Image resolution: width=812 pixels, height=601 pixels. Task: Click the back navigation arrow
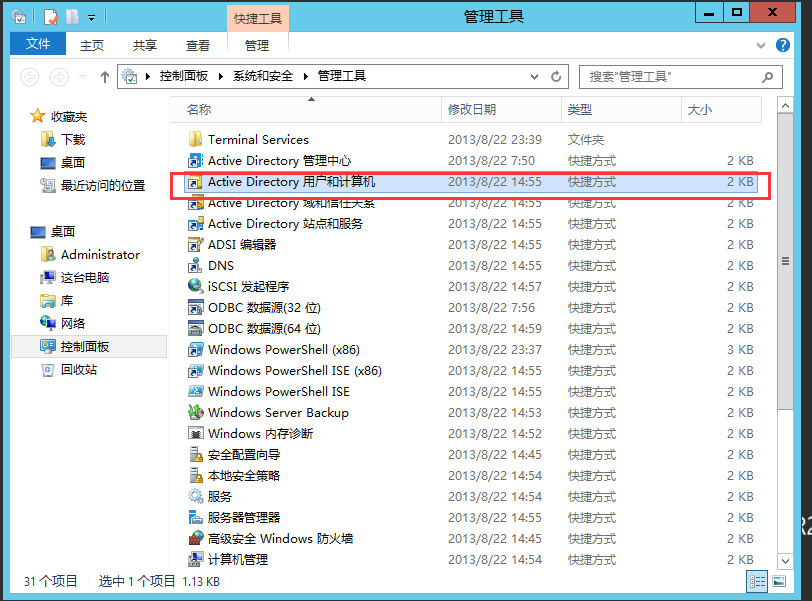[x=30, y=77]
